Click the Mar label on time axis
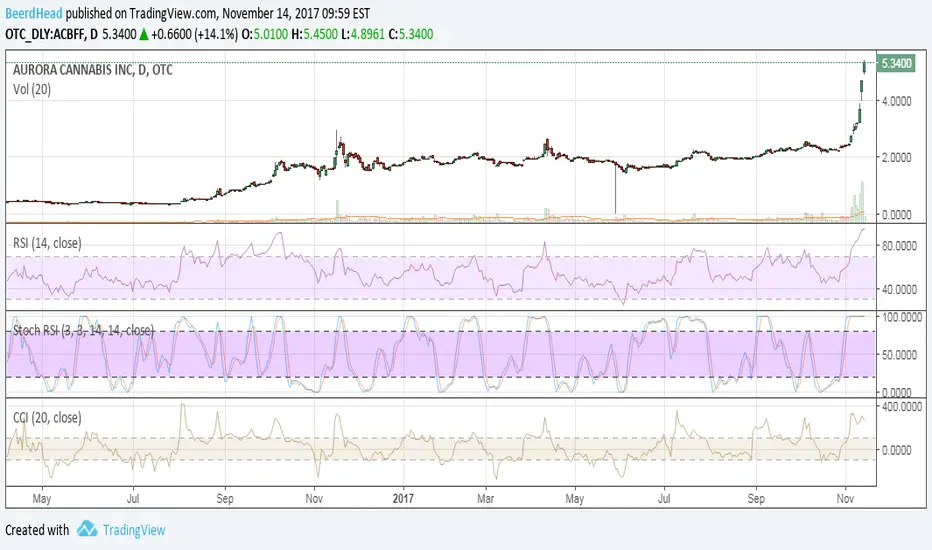 coord(486,498)
